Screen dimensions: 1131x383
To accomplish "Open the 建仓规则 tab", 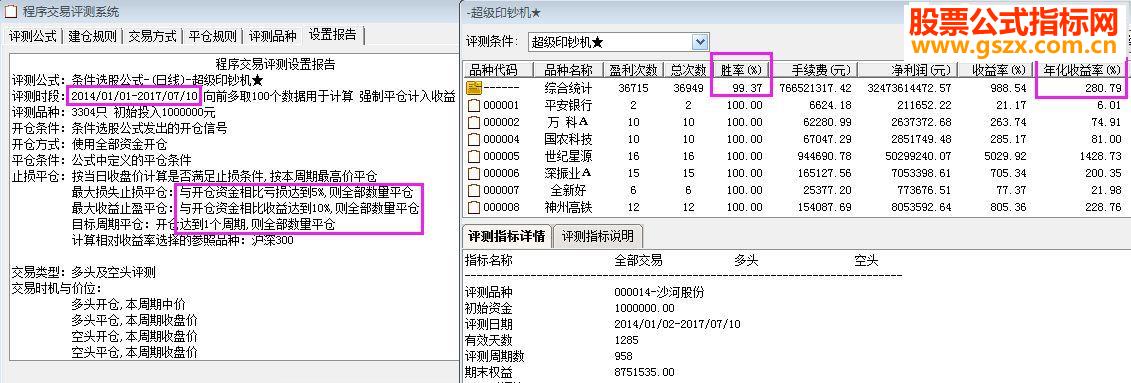I will click(x=92, y=36).
